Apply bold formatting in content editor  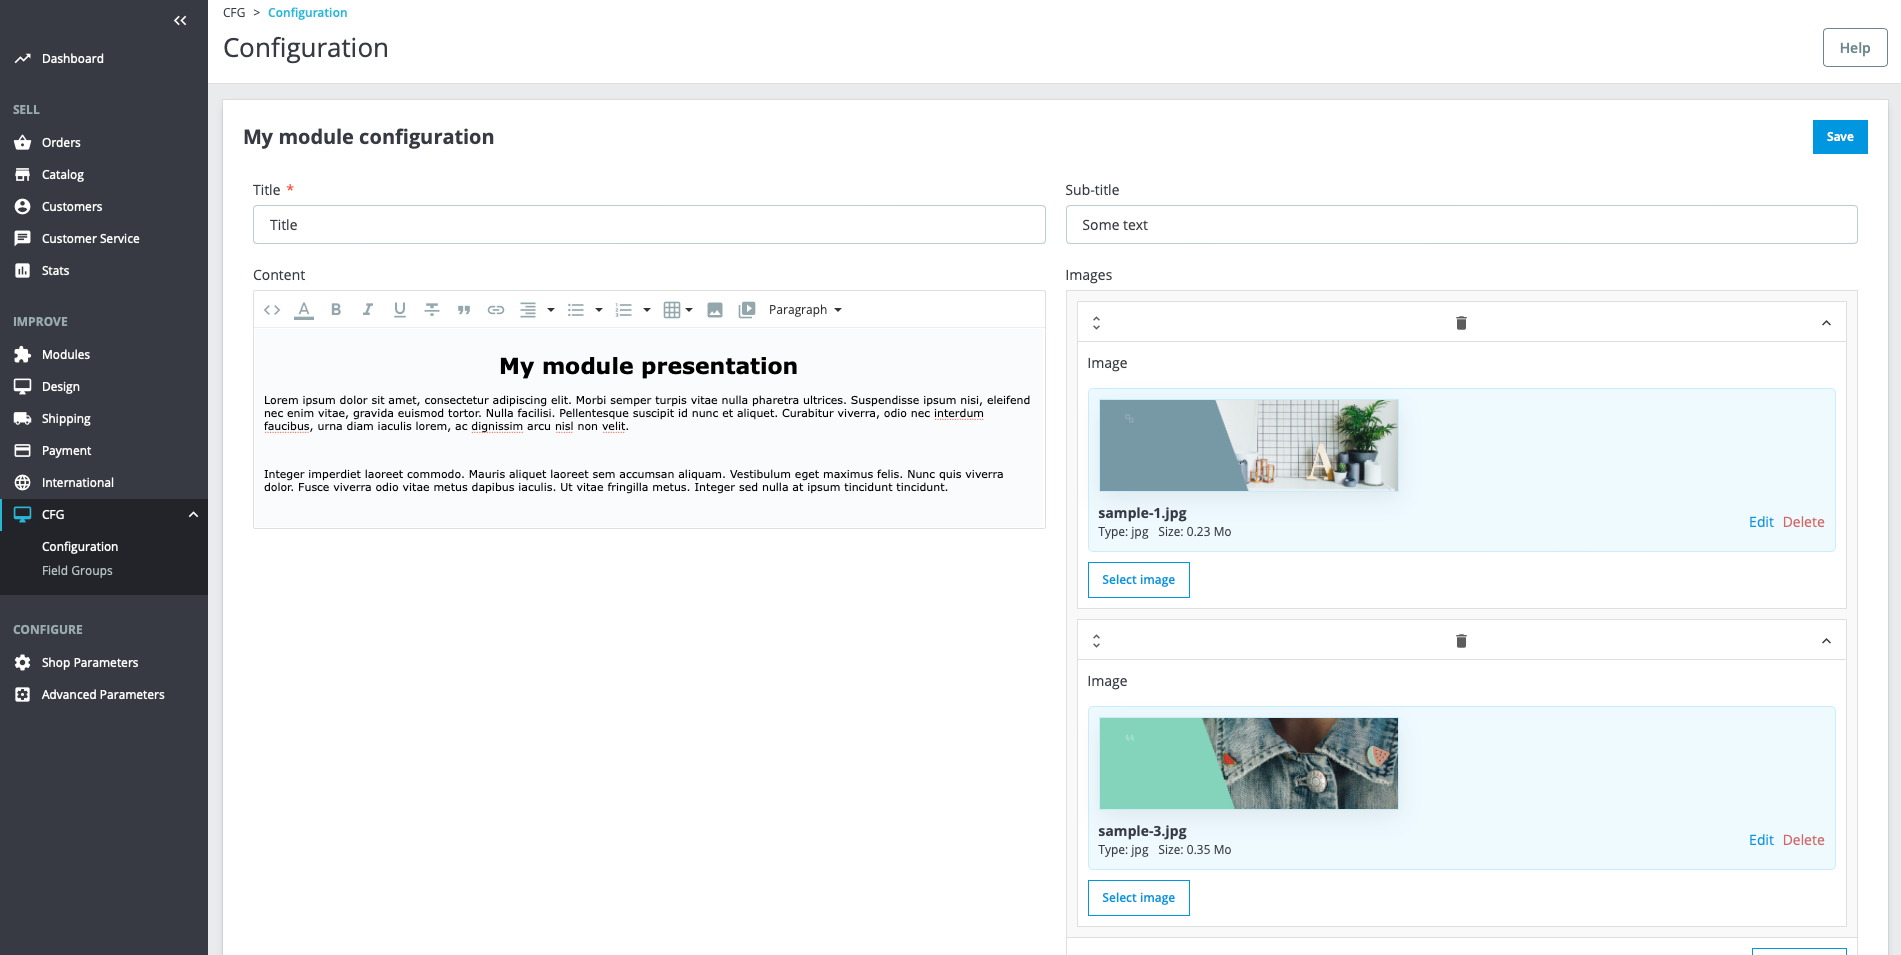point(336,310)
